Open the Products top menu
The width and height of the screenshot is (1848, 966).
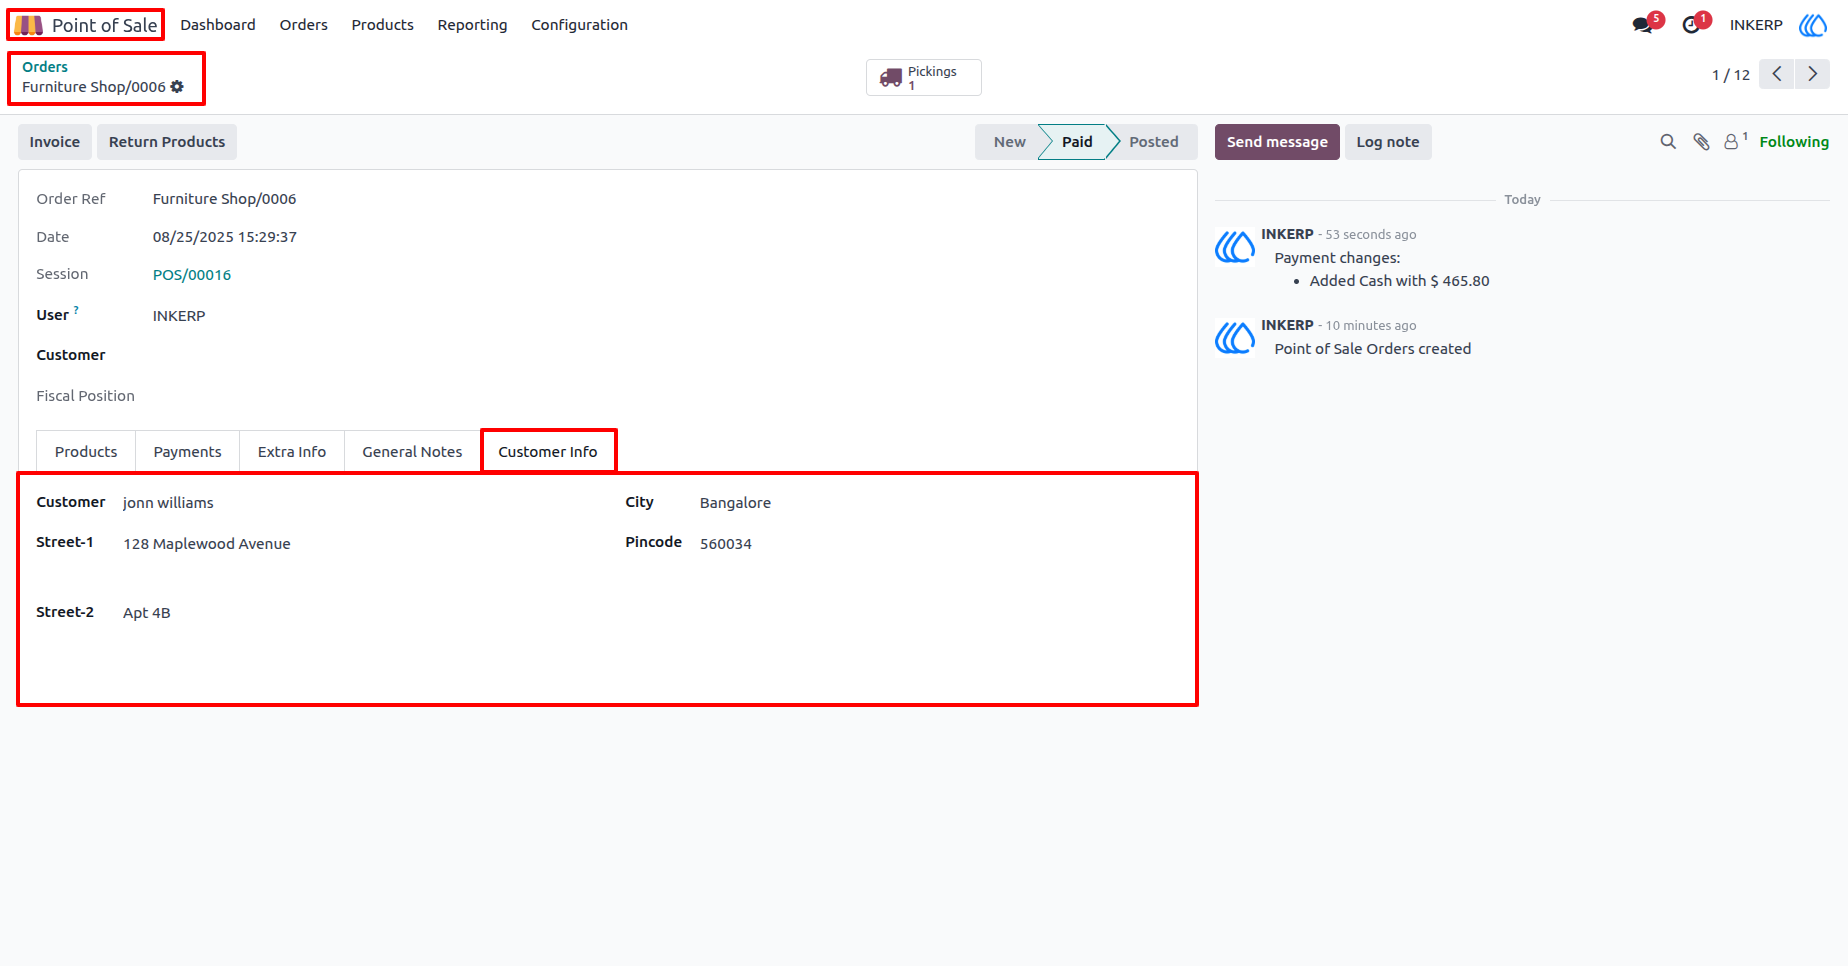pyautogui.click(x=382, y=25)
